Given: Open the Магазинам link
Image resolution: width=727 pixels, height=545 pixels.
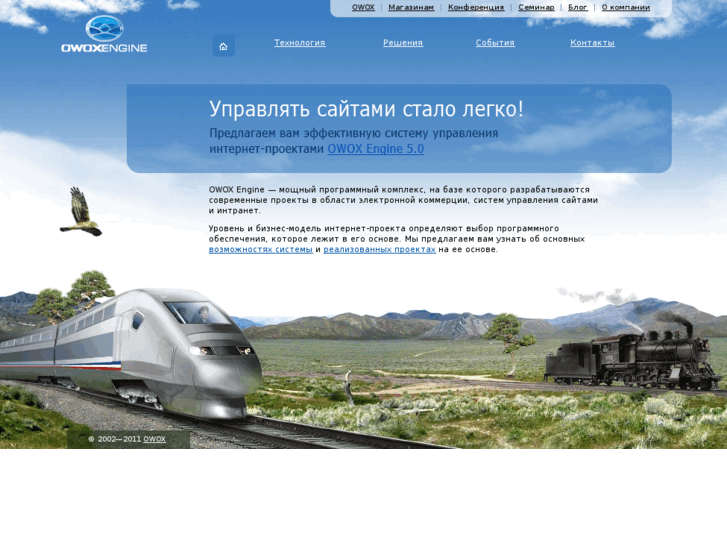Looking at the screenshot, I should [411, 7].
